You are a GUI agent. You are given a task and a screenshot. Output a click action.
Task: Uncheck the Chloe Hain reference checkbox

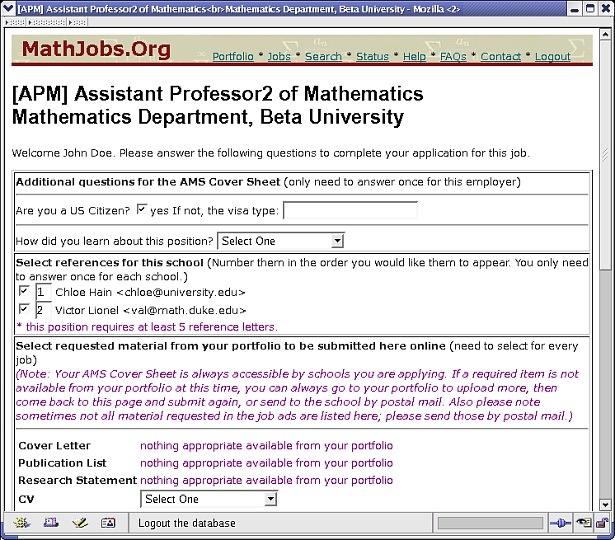24,291
